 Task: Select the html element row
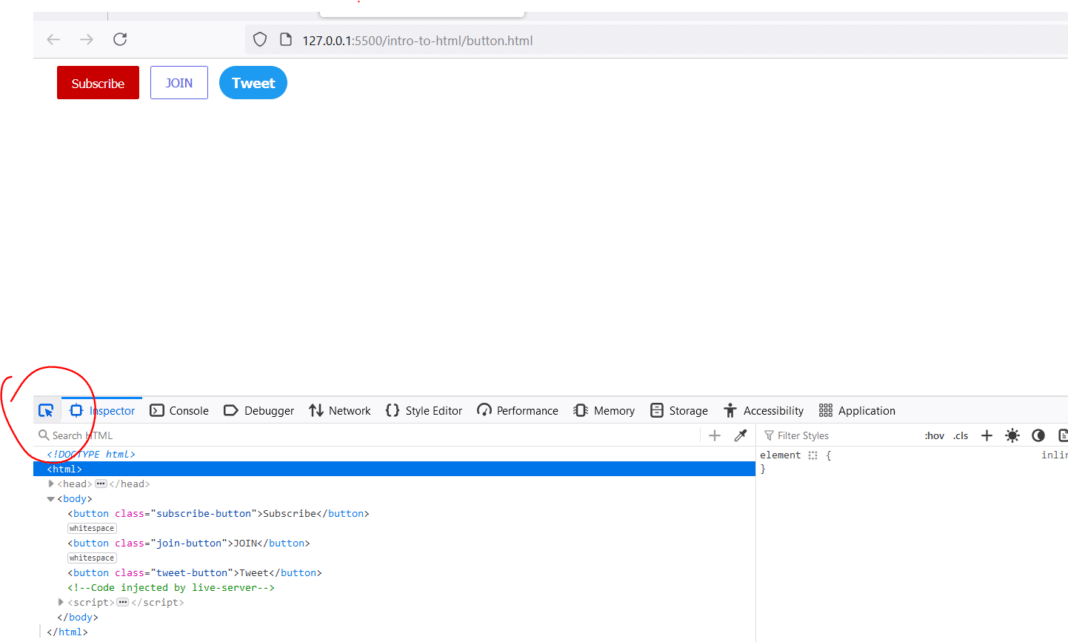tap(394, 469)
